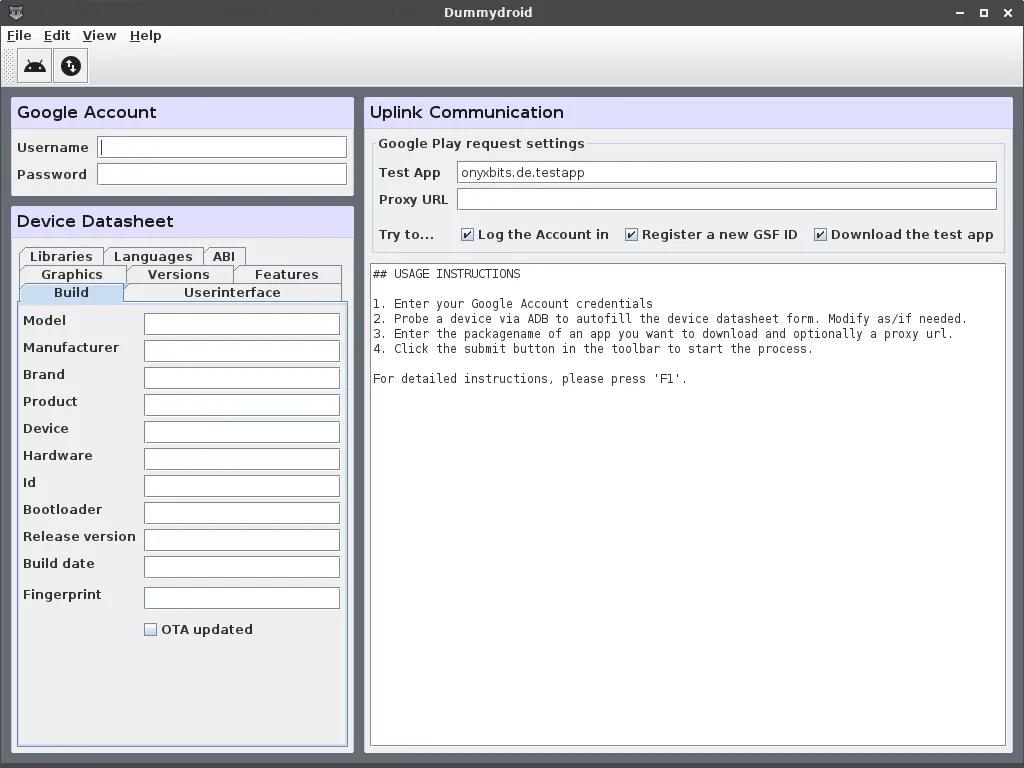Uncheck 'Download the test app'
The height and width of the screenshot is (768, 1024).
[x=820, y=234]
